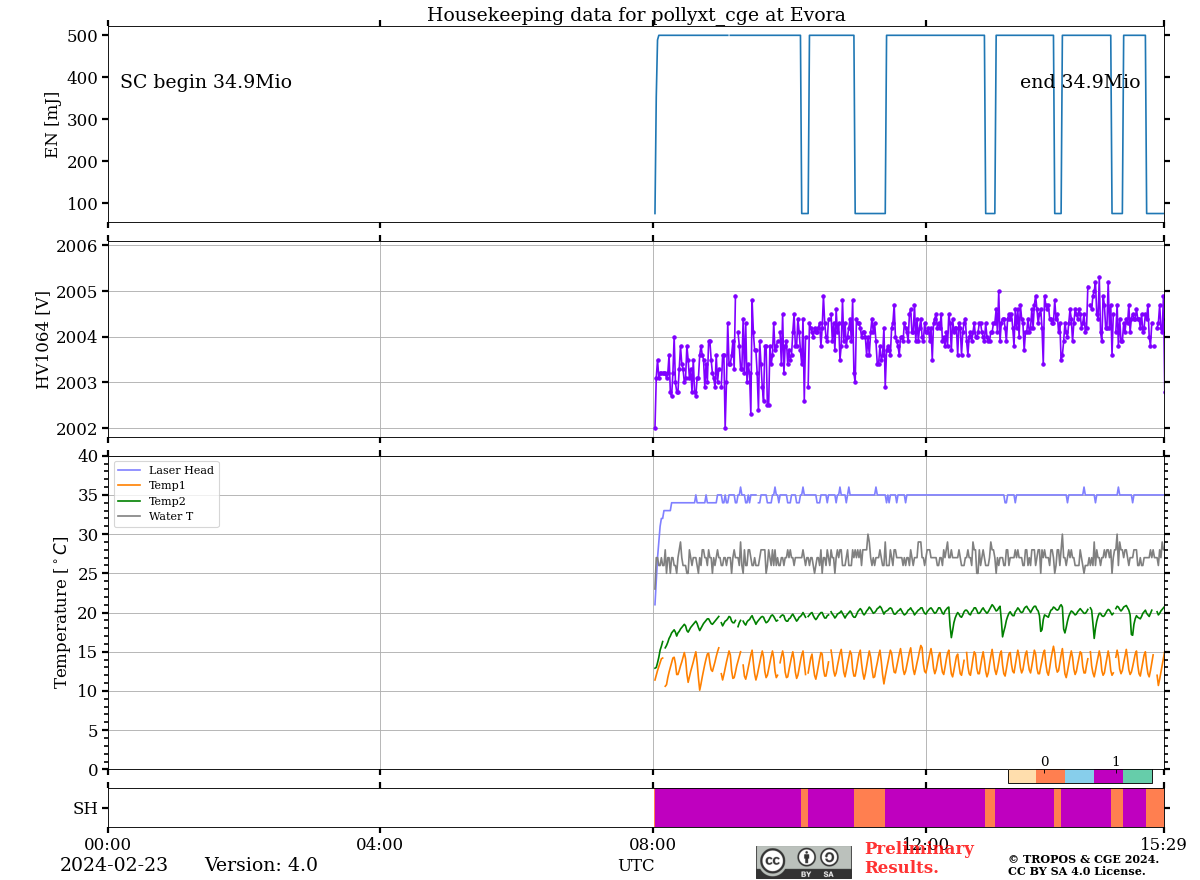
Task: Click the Temperature axis label
Action: (x=61, y=612)
